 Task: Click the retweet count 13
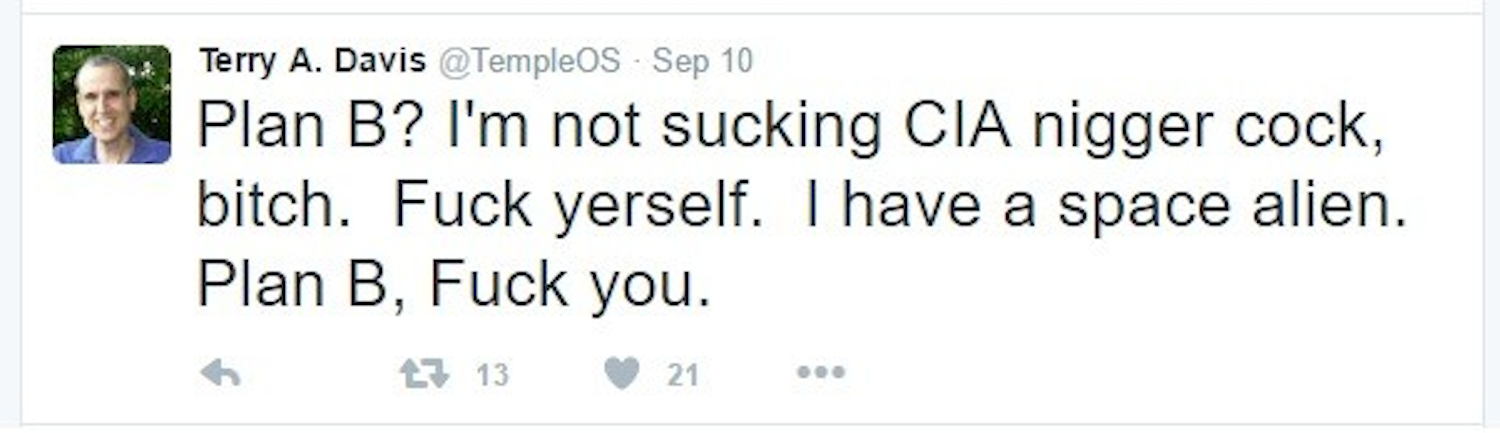(x=491, y=375)
